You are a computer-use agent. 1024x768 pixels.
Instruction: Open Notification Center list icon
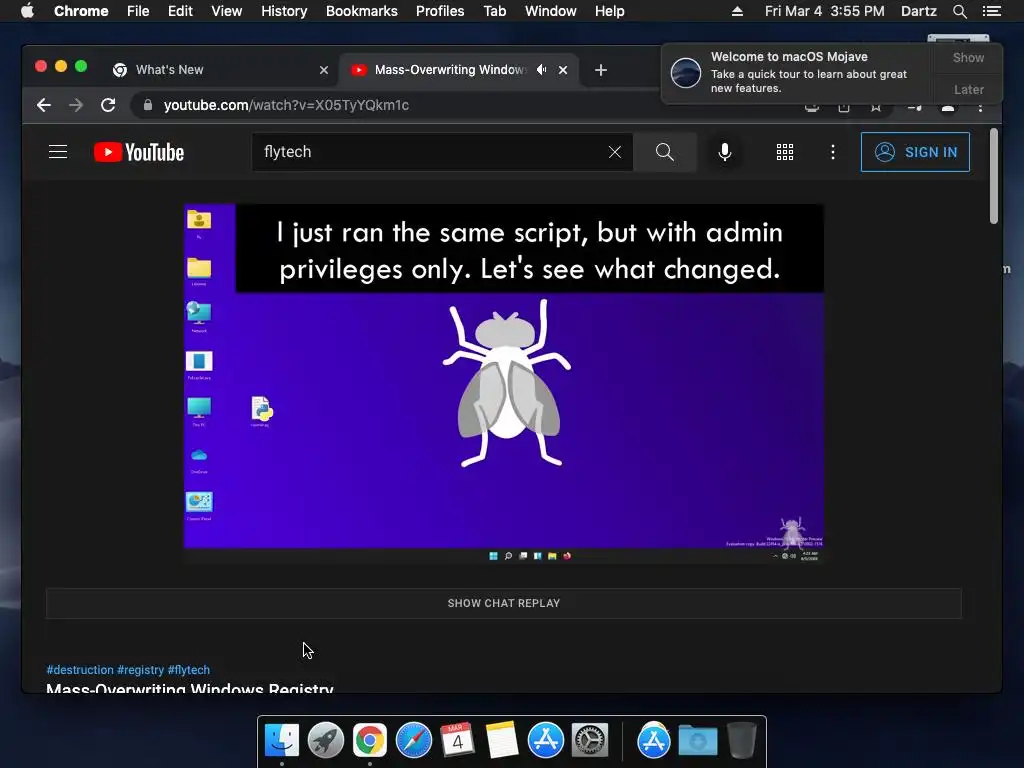click(991, 11)
